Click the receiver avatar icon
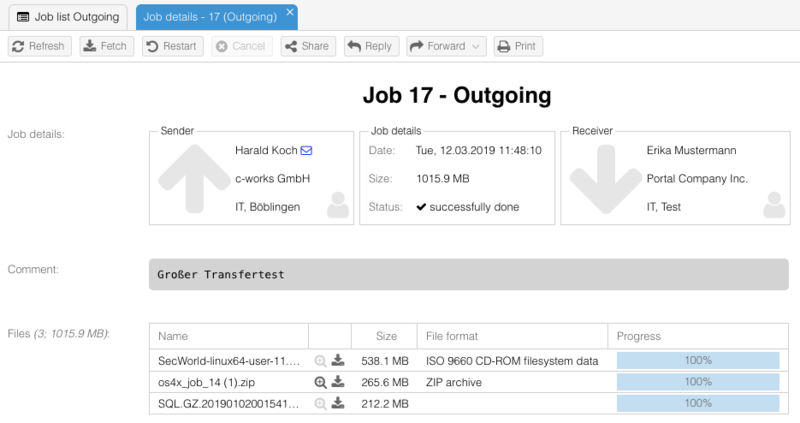 (773, 205)
